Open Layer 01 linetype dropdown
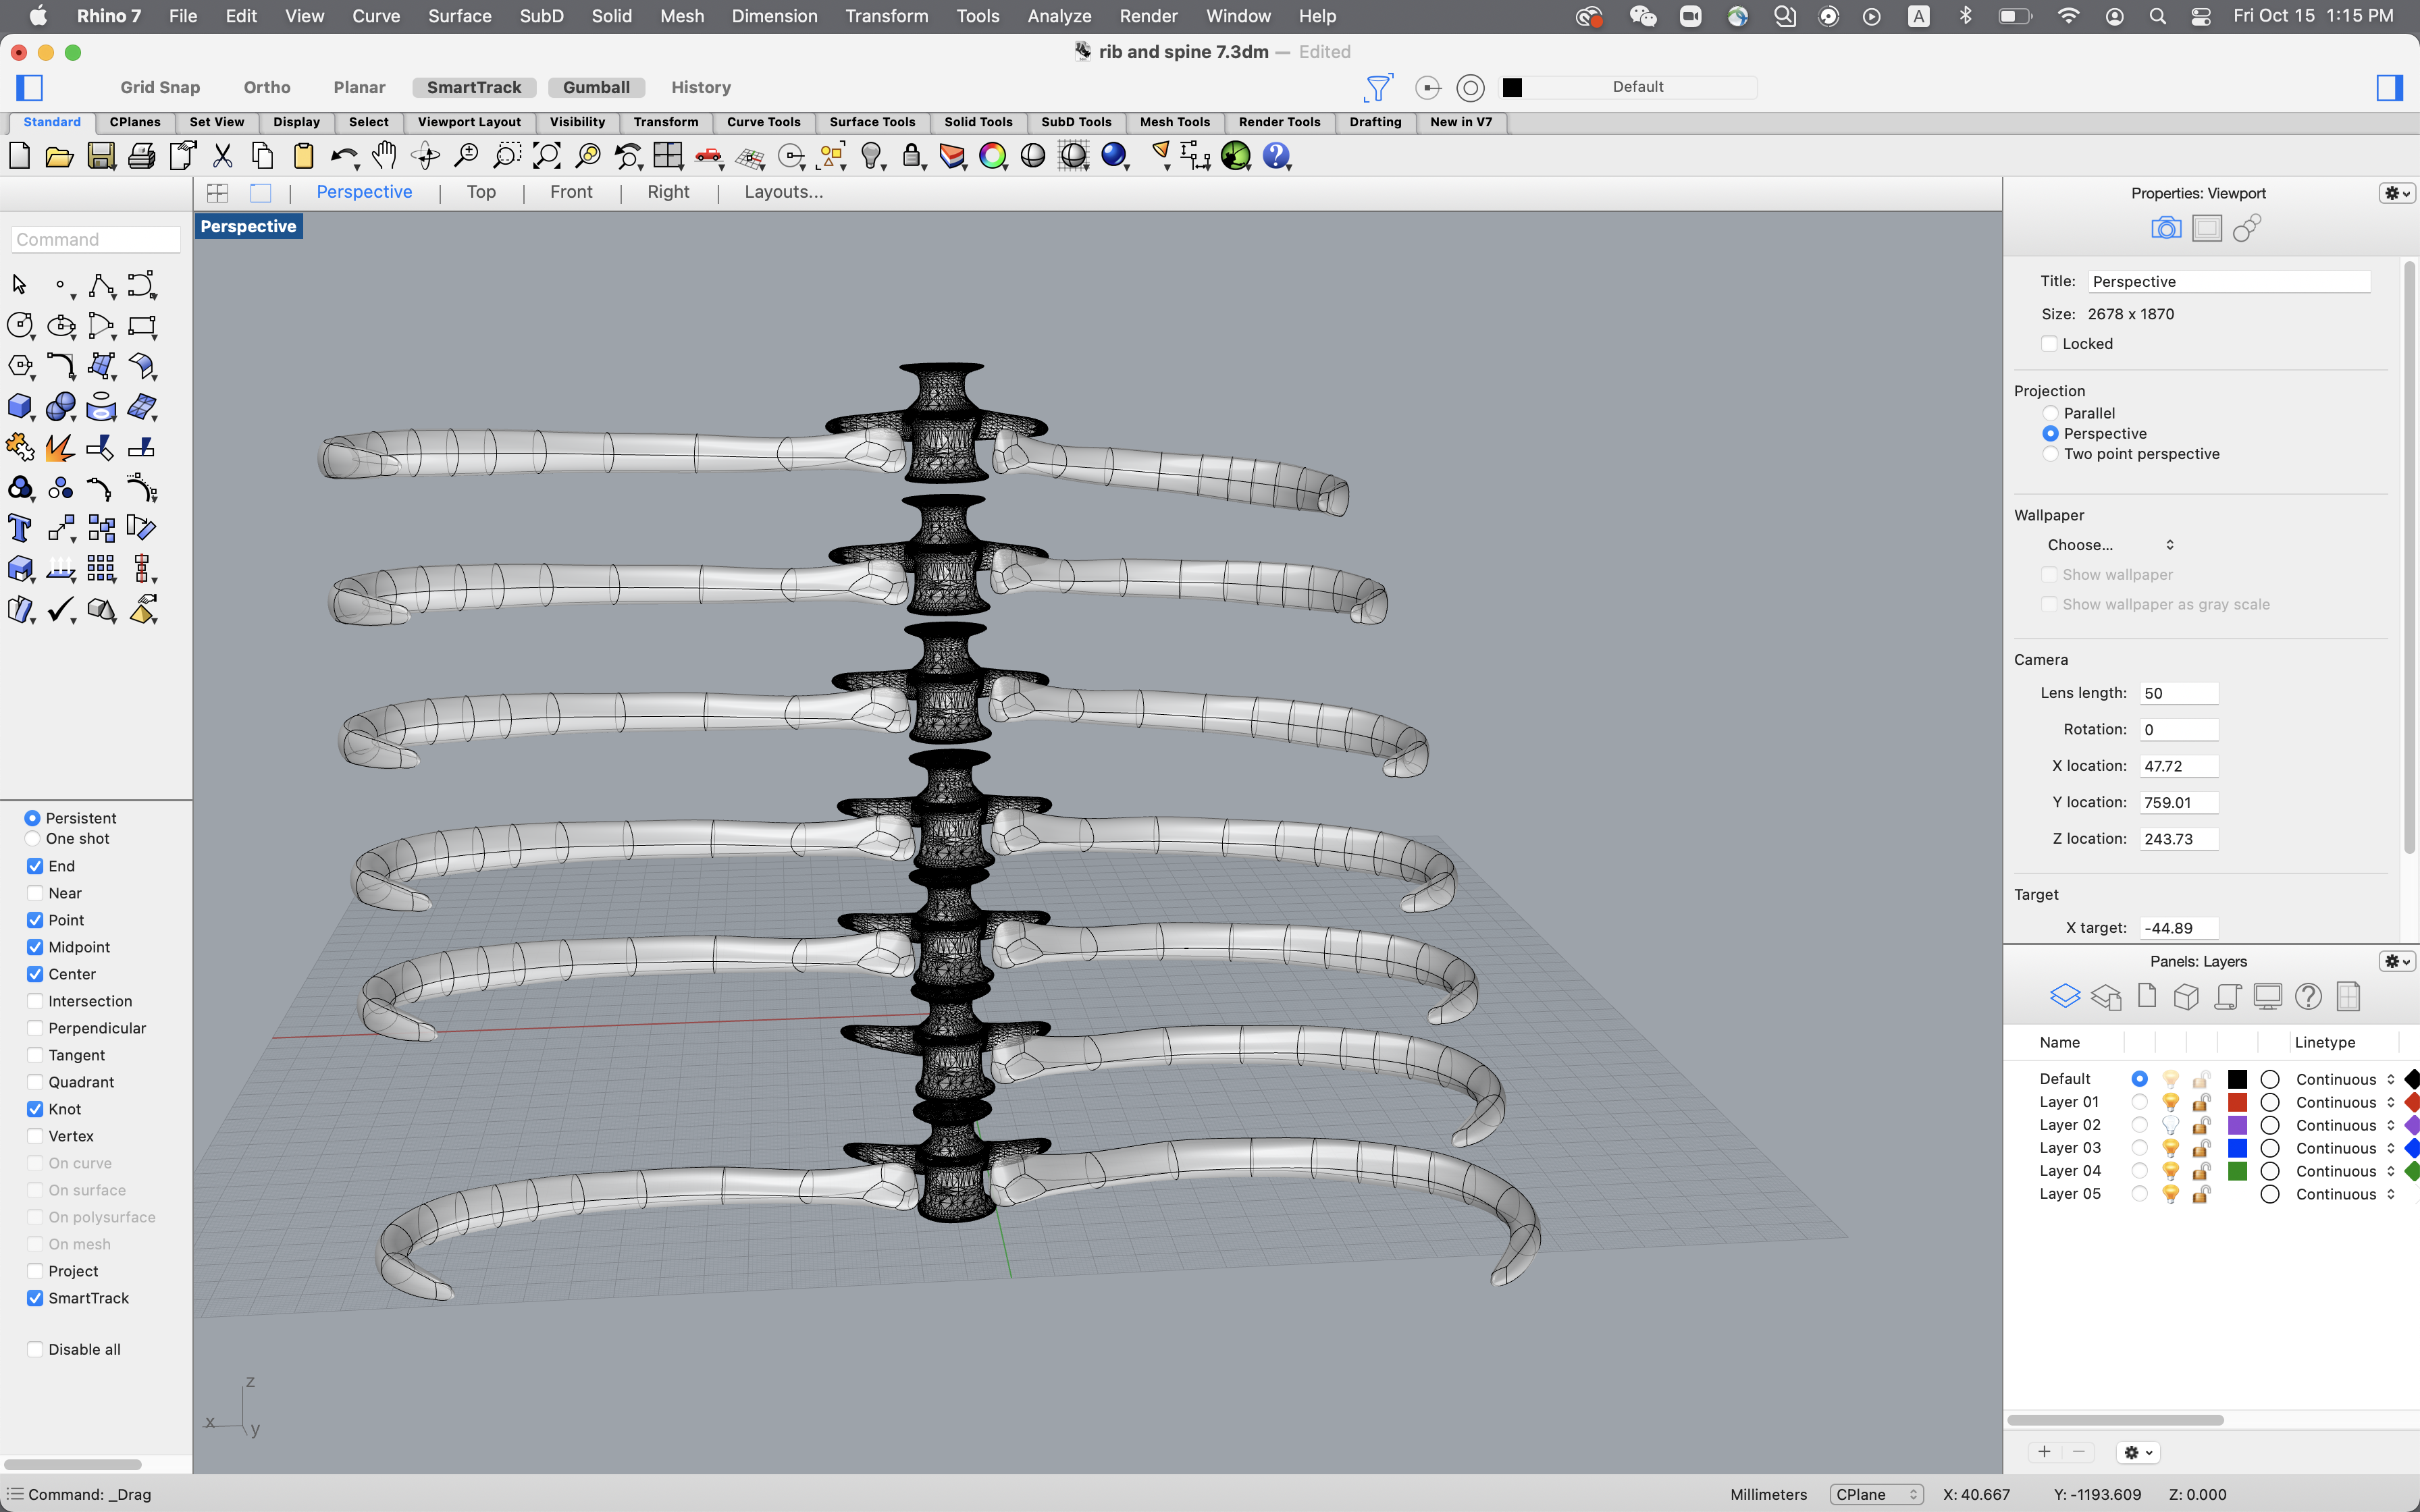Viewport: 2420px width, 1512px height. click(x=2345, y=1102)
